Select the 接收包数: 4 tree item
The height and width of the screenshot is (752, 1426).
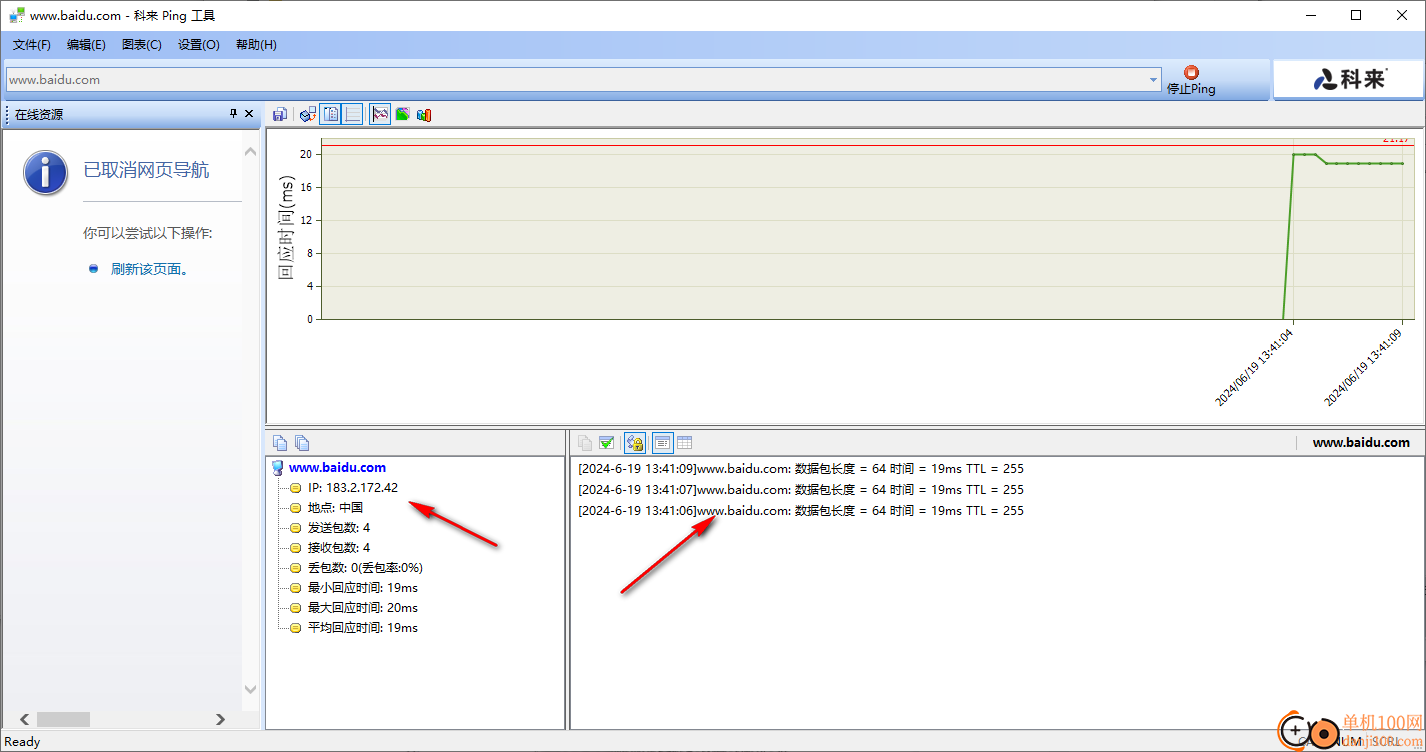339,548
